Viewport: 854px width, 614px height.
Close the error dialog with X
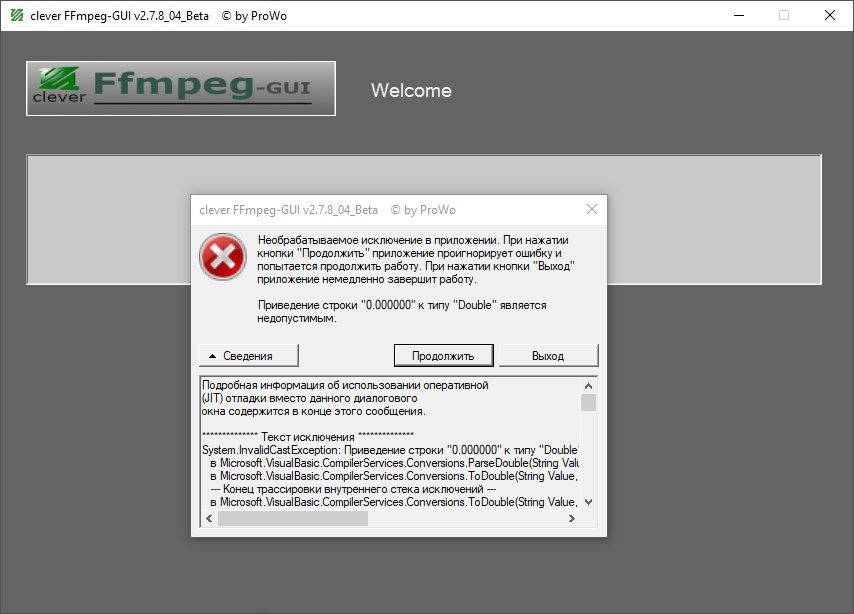[x=592, y=209]
